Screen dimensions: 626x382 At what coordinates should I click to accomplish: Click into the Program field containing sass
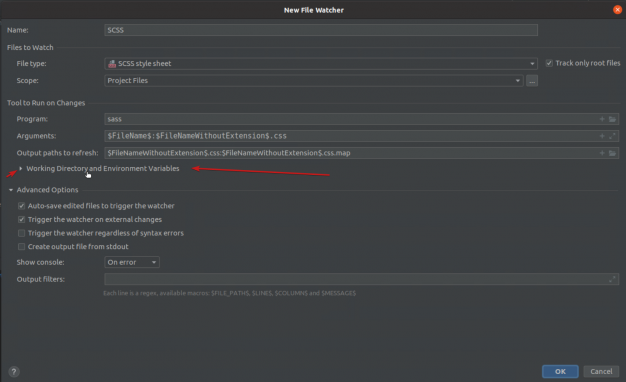click(351, 119)
